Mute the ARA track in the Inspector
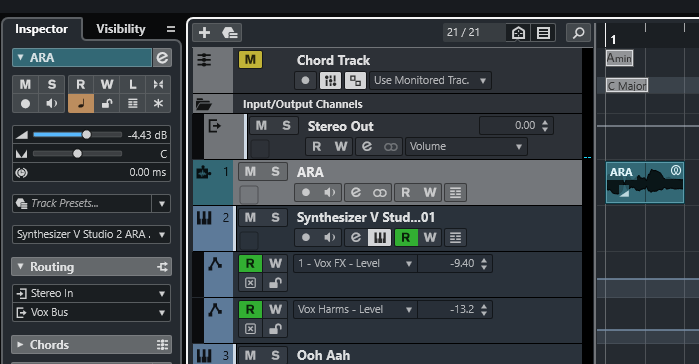Image resolution: width=699 pixels, height=364 pixels. (25, 84)
